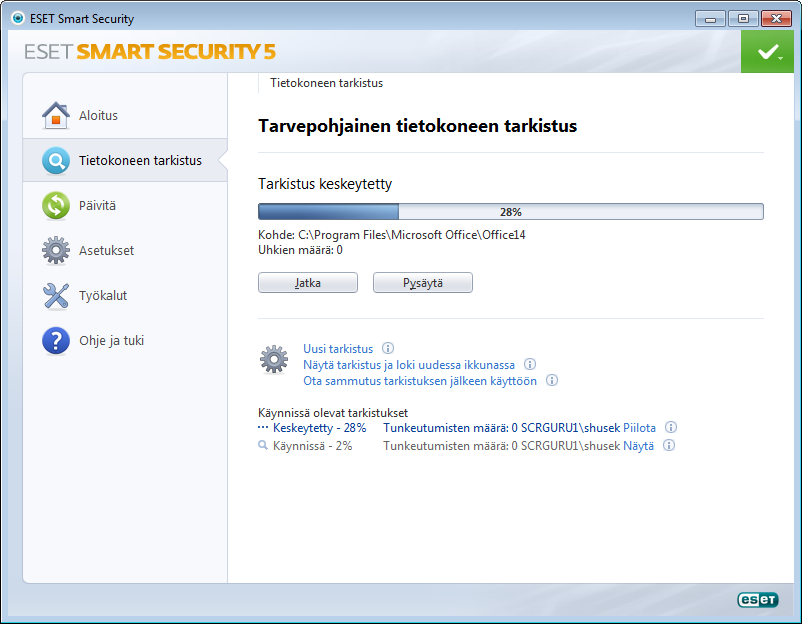Image resolution: width=802 pixels, height=624 pixels.
Task: Click the Tietokoneen tarkistus breadcrumb text
Action: click(326, 83)
